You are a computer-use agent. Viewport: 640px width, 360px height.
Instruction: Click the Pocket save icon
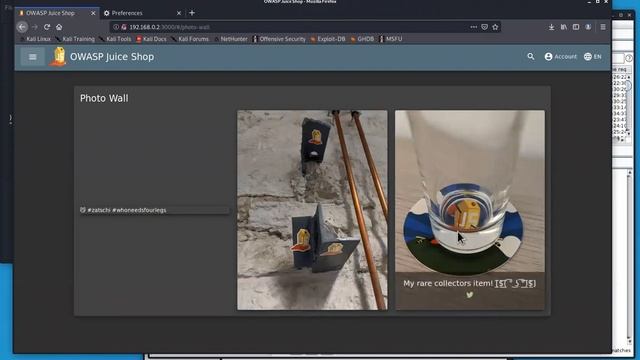pos(484,27)
